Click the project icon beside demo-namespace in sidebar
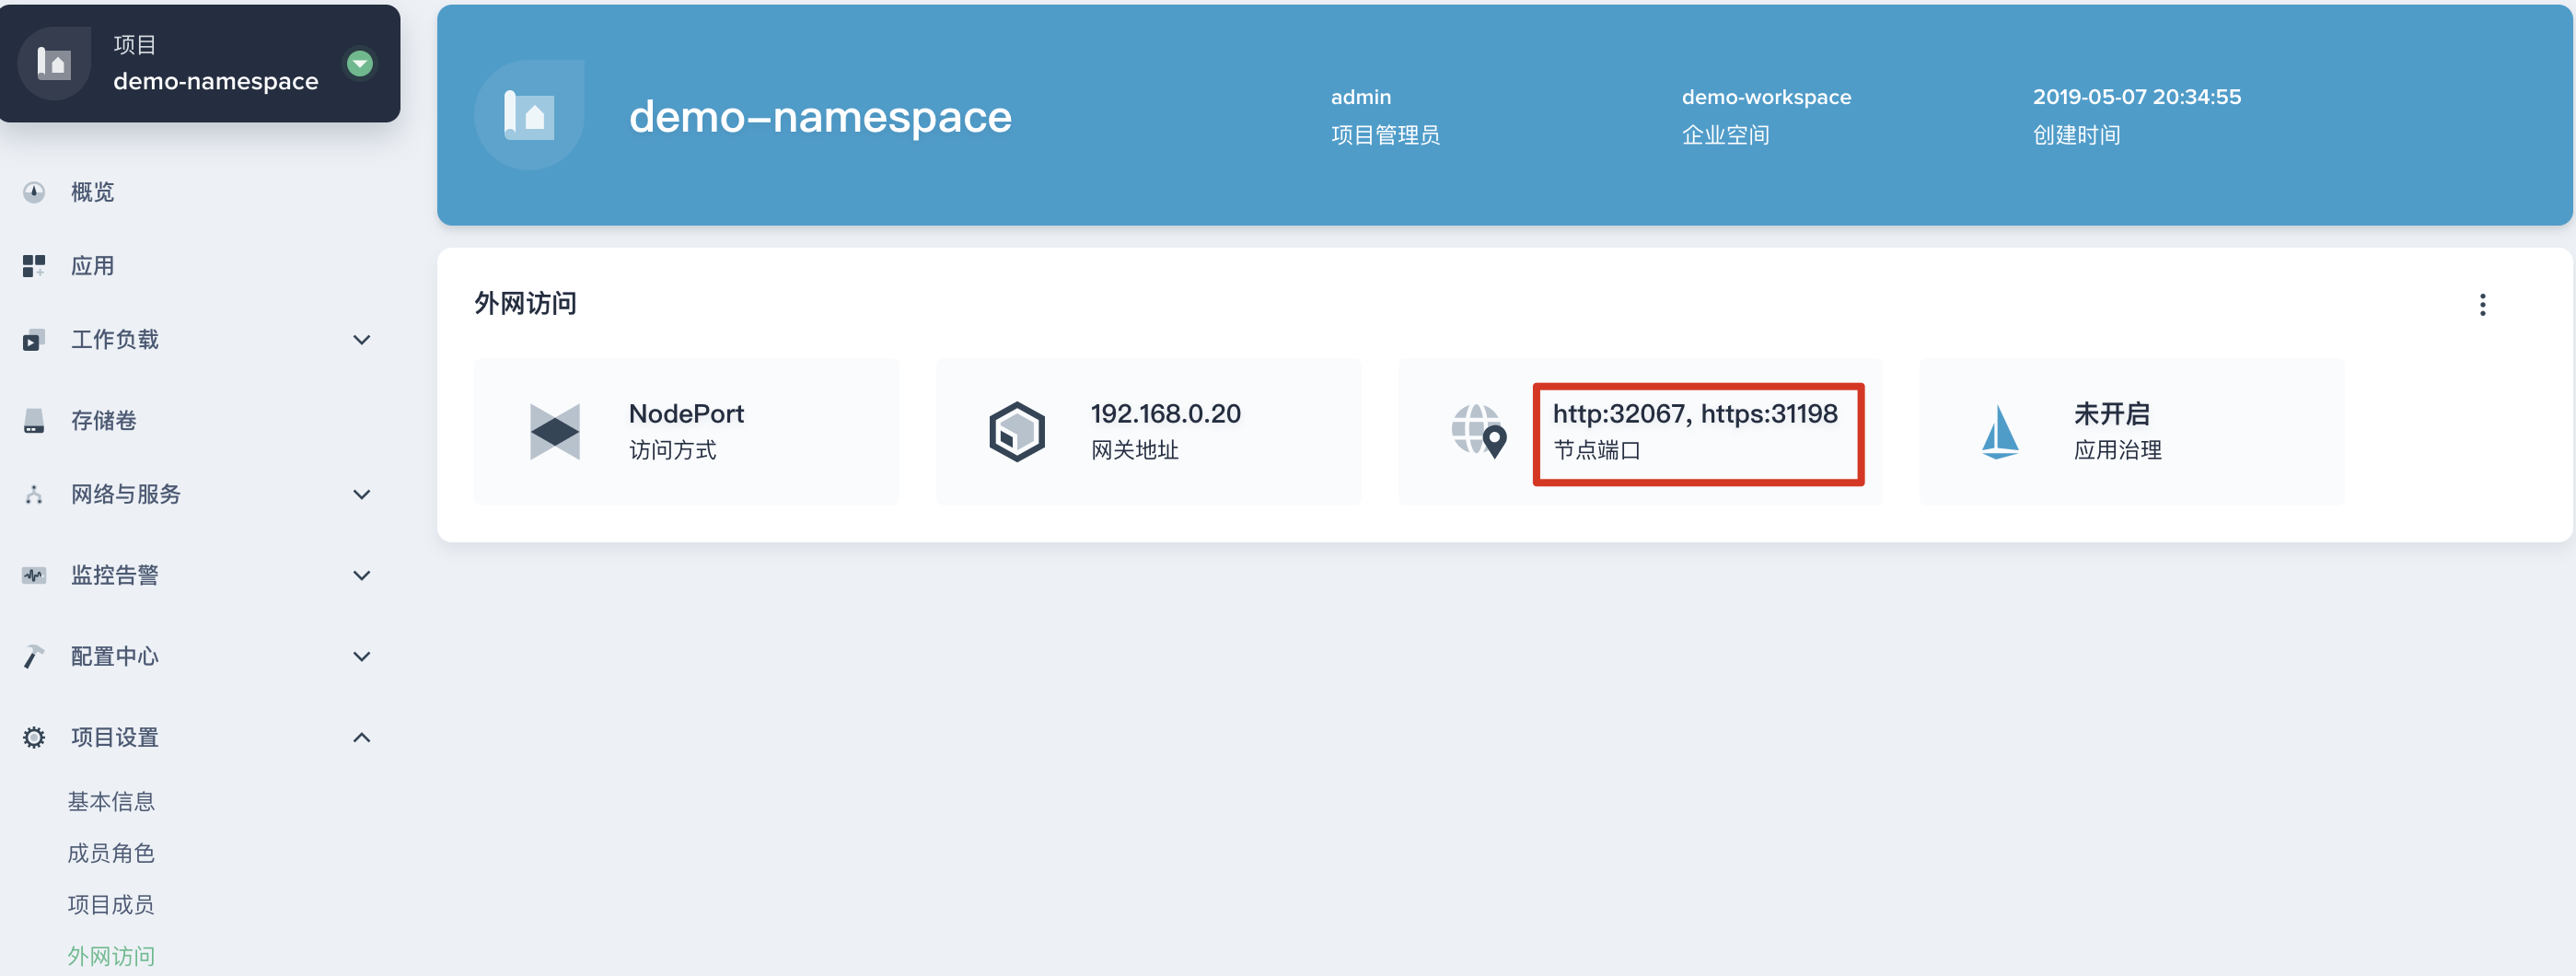 54,64
